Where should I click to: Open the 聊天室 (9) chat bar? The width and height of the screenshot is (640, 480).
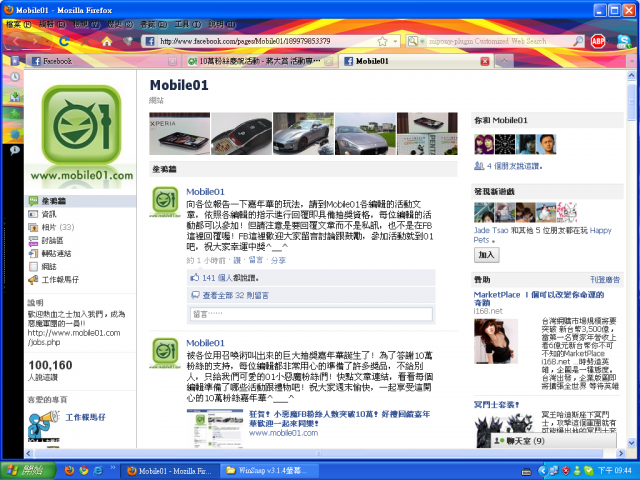click(553, 441)
